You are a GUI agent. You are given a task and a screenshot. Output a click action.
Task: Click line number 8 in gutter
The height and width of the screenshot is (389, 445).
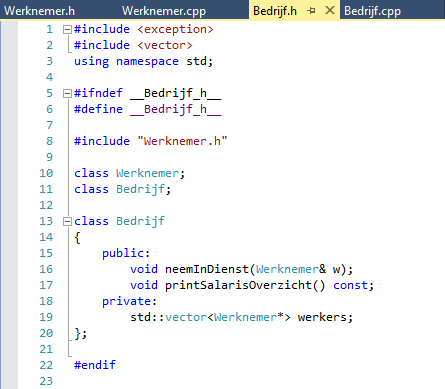coord(49,141)
